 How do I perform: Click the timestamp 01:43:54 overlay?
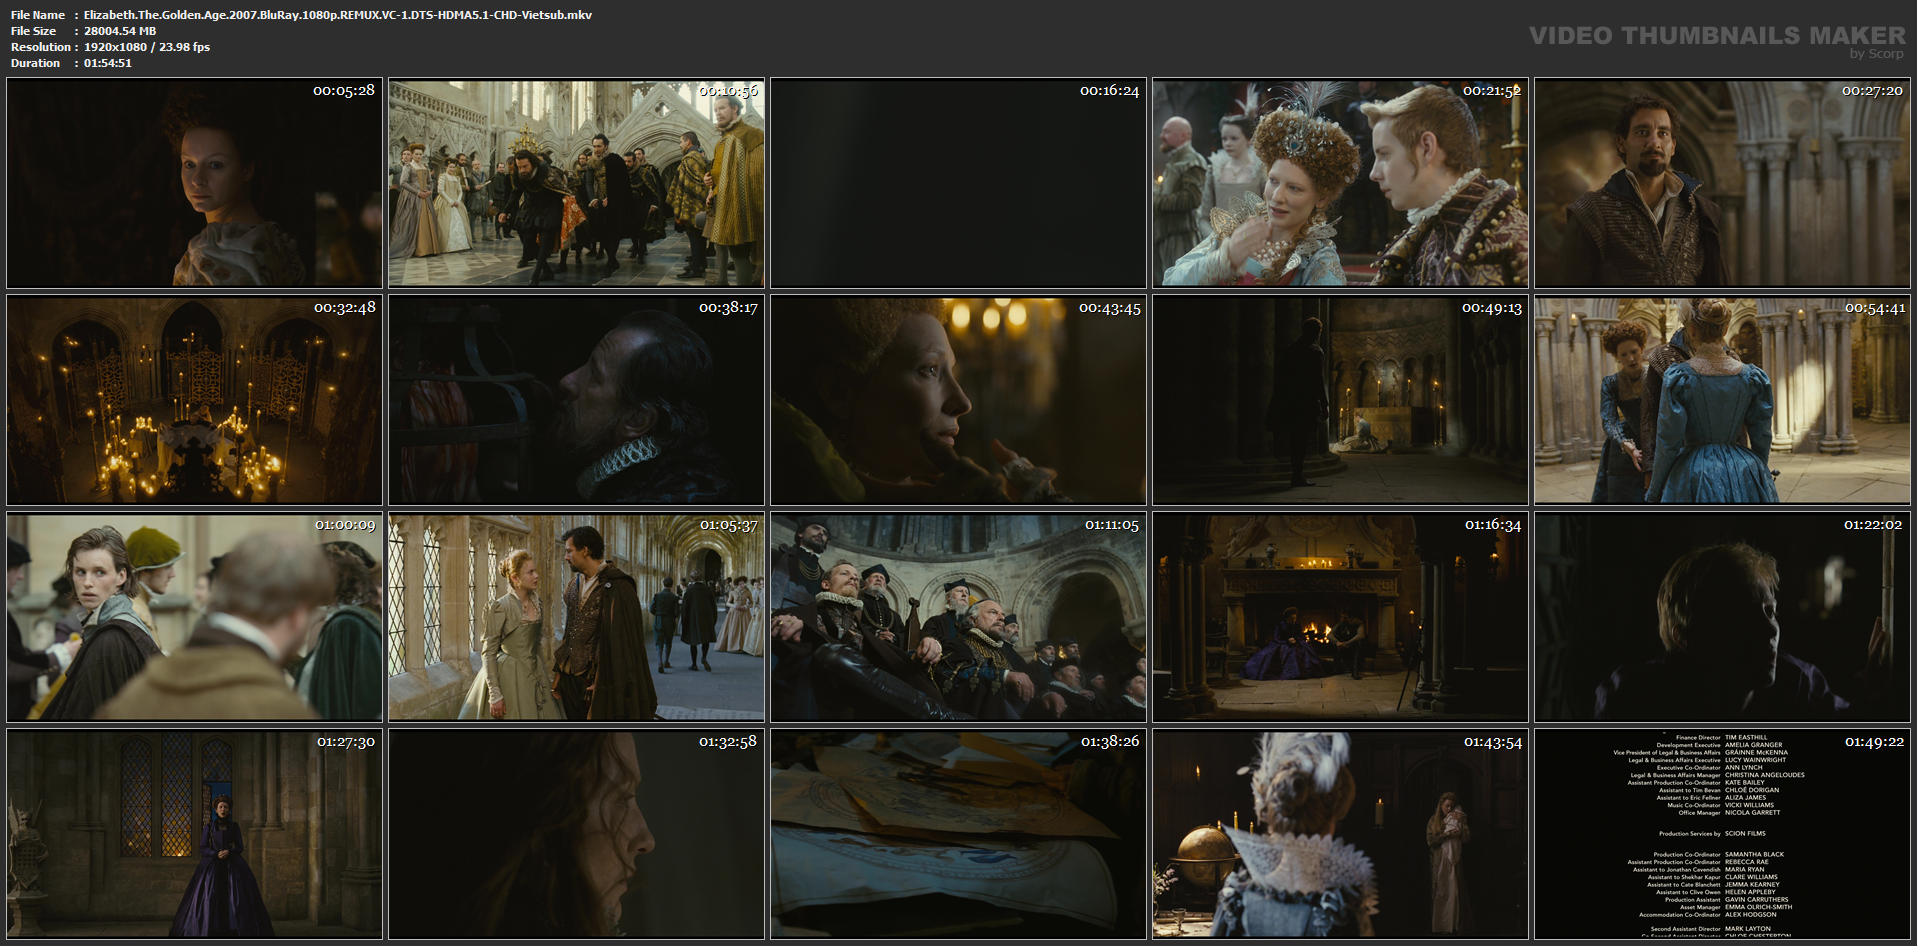(1493, 741)
